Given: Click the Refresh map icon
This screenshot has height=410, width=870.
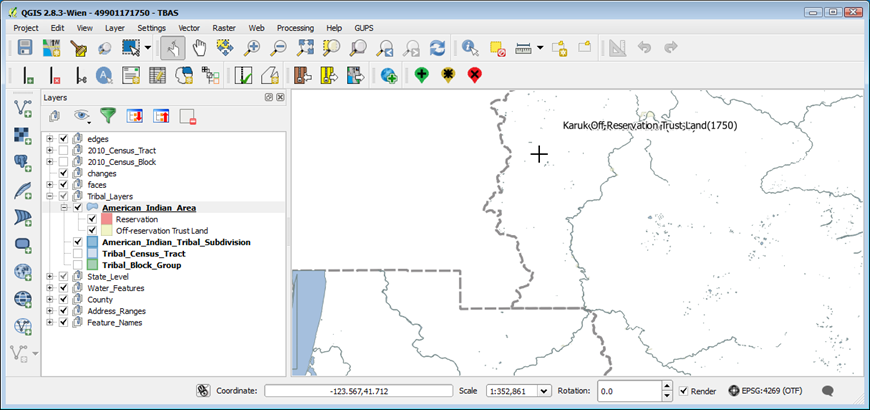Looking at the screenshot, I should (437, 48).
